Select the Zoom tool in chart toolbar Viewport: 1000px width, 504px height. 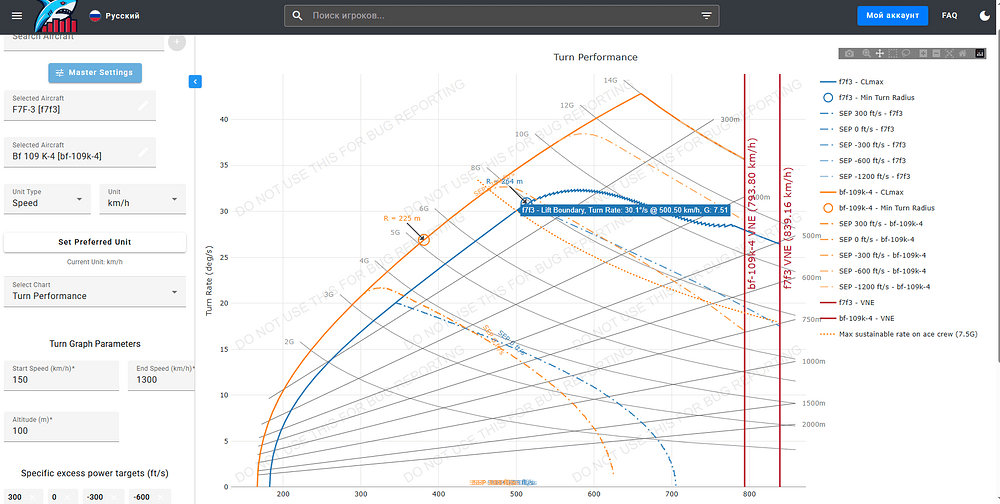[867, 53]
